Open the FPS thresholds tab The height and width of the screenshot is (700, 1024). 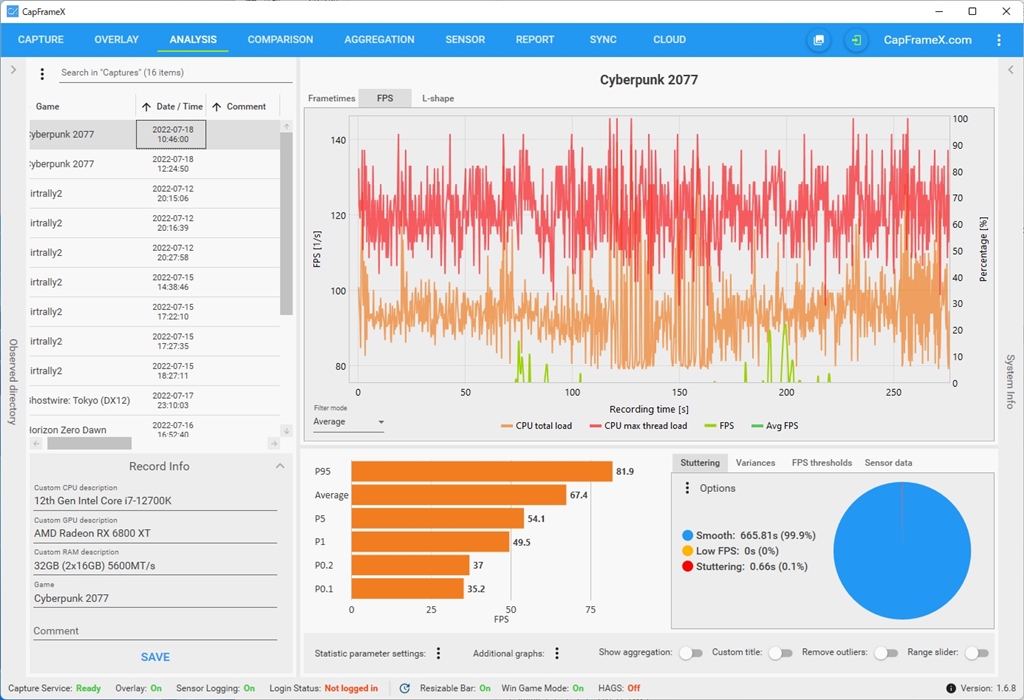[x=822, y=462]
